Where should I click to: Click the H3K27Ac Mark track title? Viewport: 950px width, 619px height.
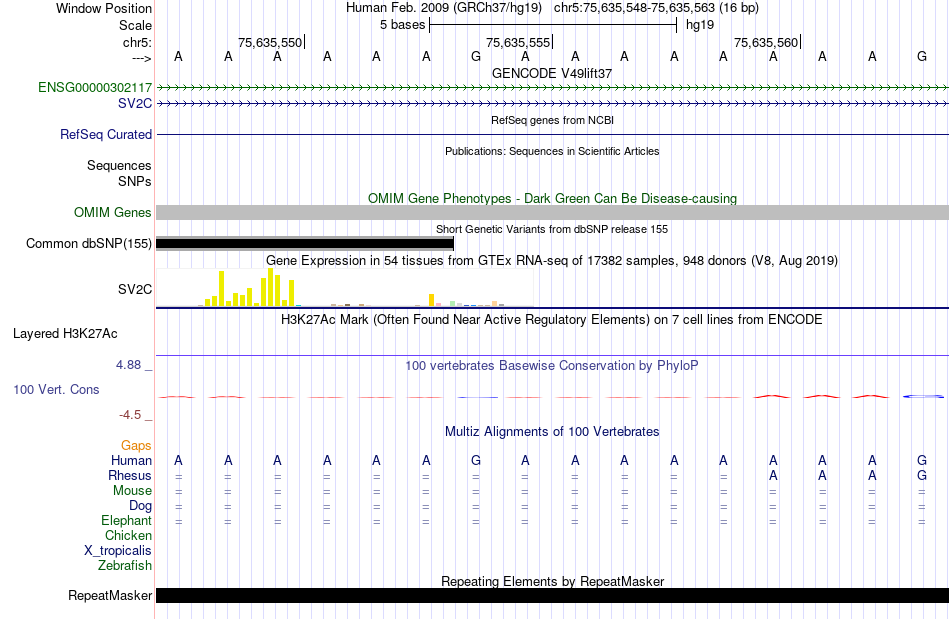coord(552,320)
